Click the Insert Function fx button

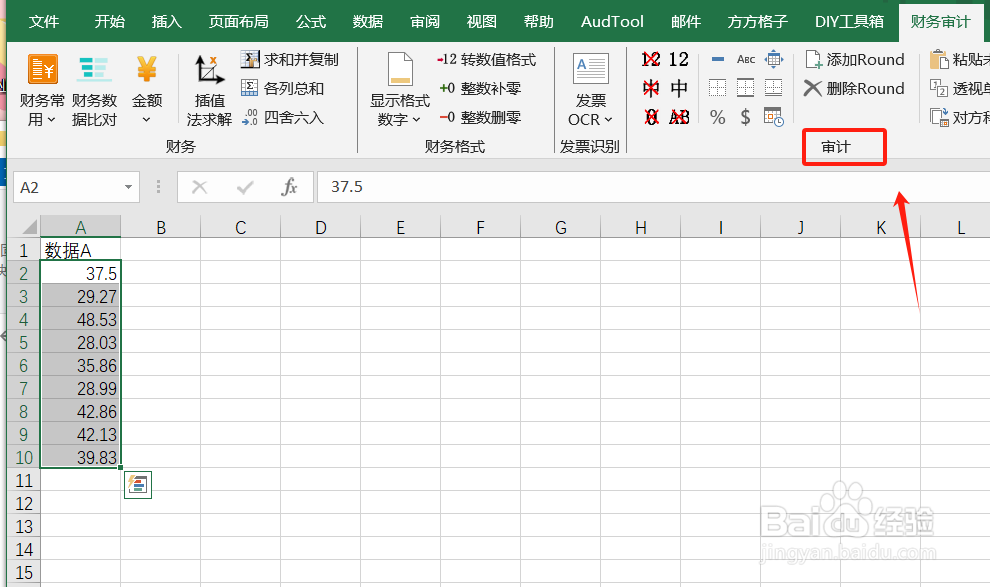tap(289, 187)
